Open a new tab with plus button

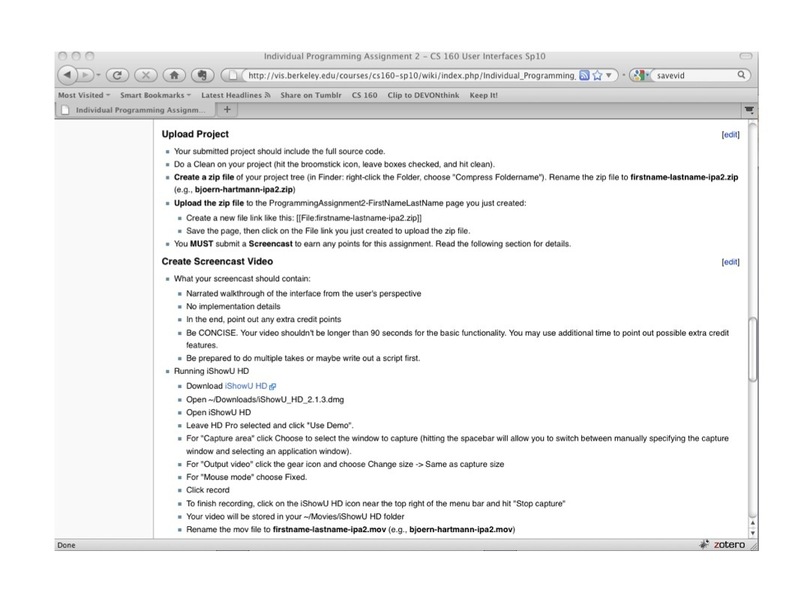click(x=227, y=109)
